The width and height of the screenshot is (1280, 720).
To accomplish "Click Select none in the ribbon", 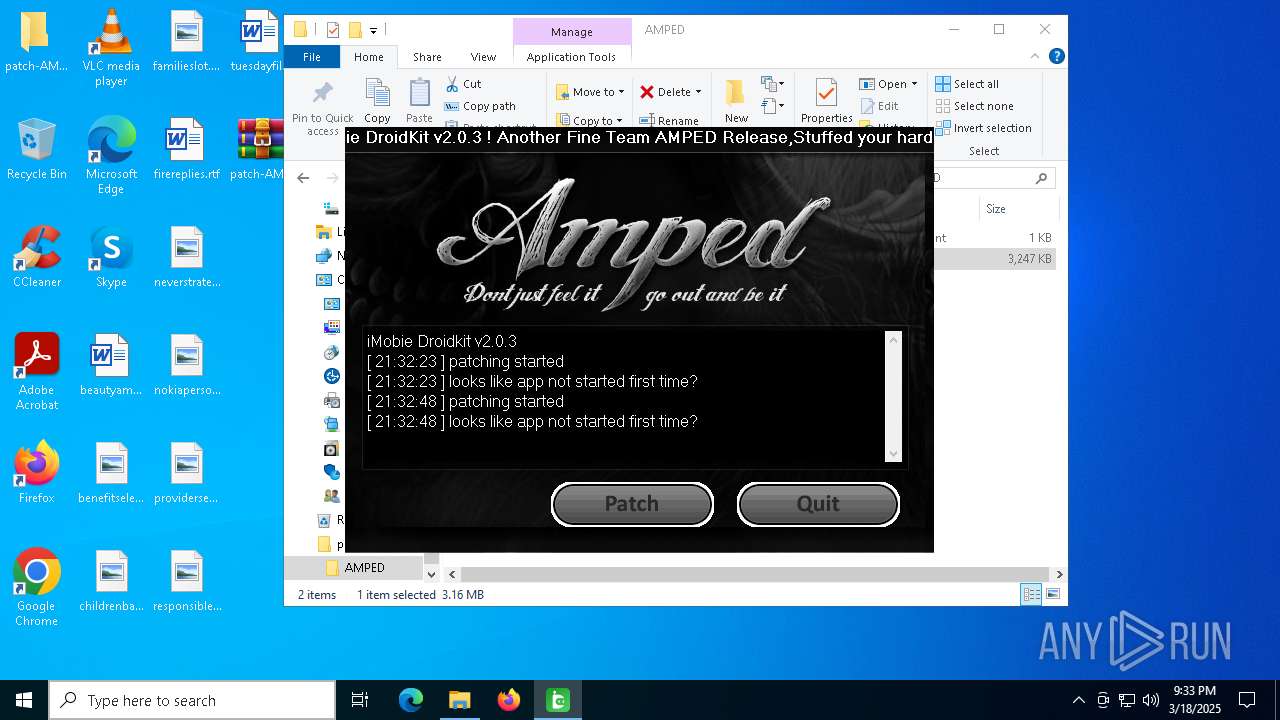I will [x=974, y=106].
